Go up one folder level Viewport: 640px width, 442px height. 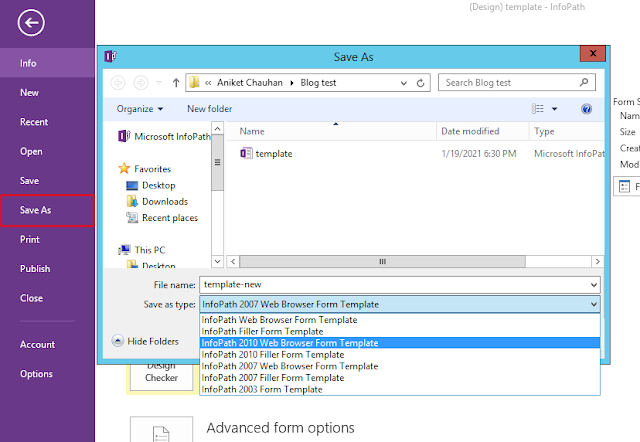176,83
